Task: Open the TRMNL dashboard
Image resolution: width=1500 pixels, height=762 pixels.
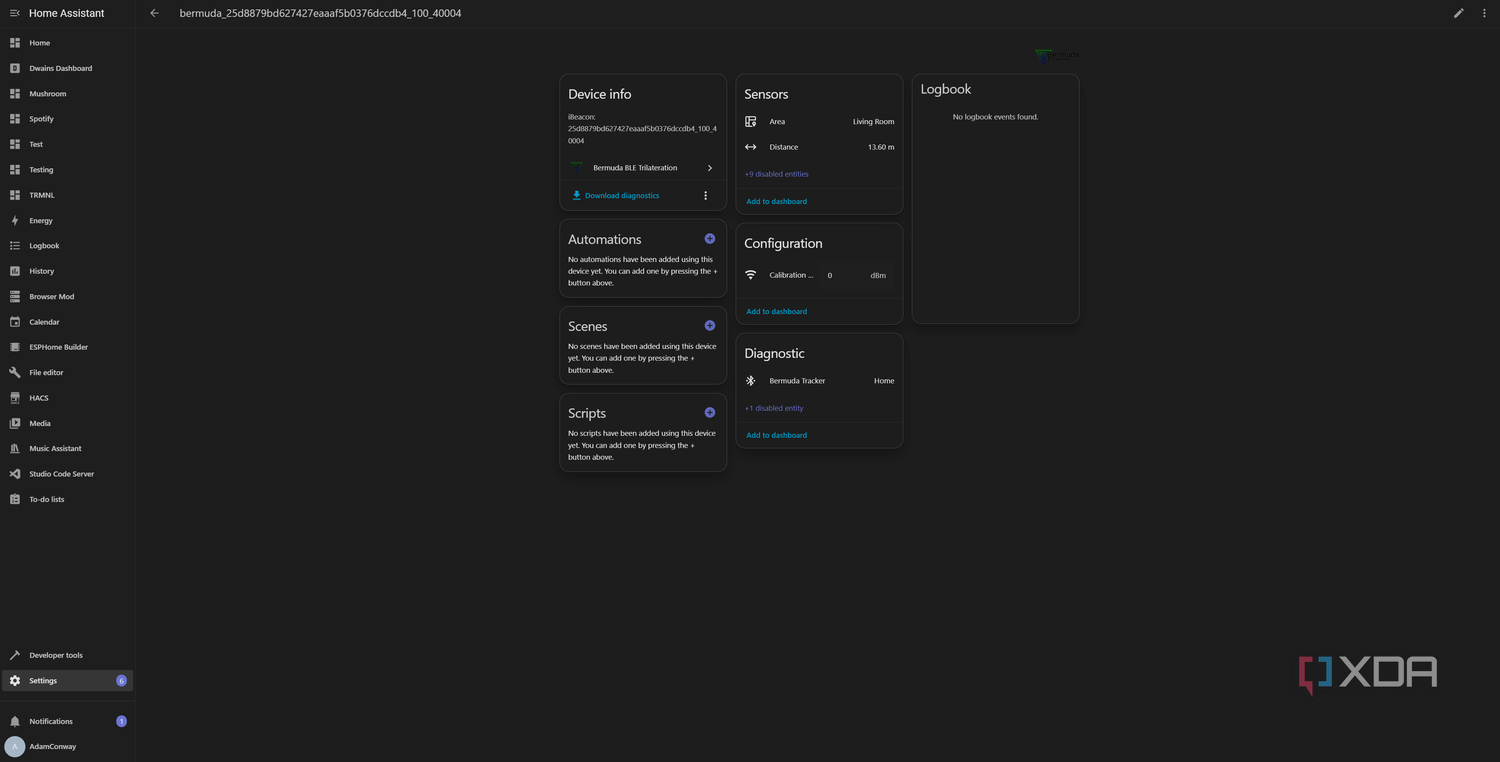Action: [67, 195]
